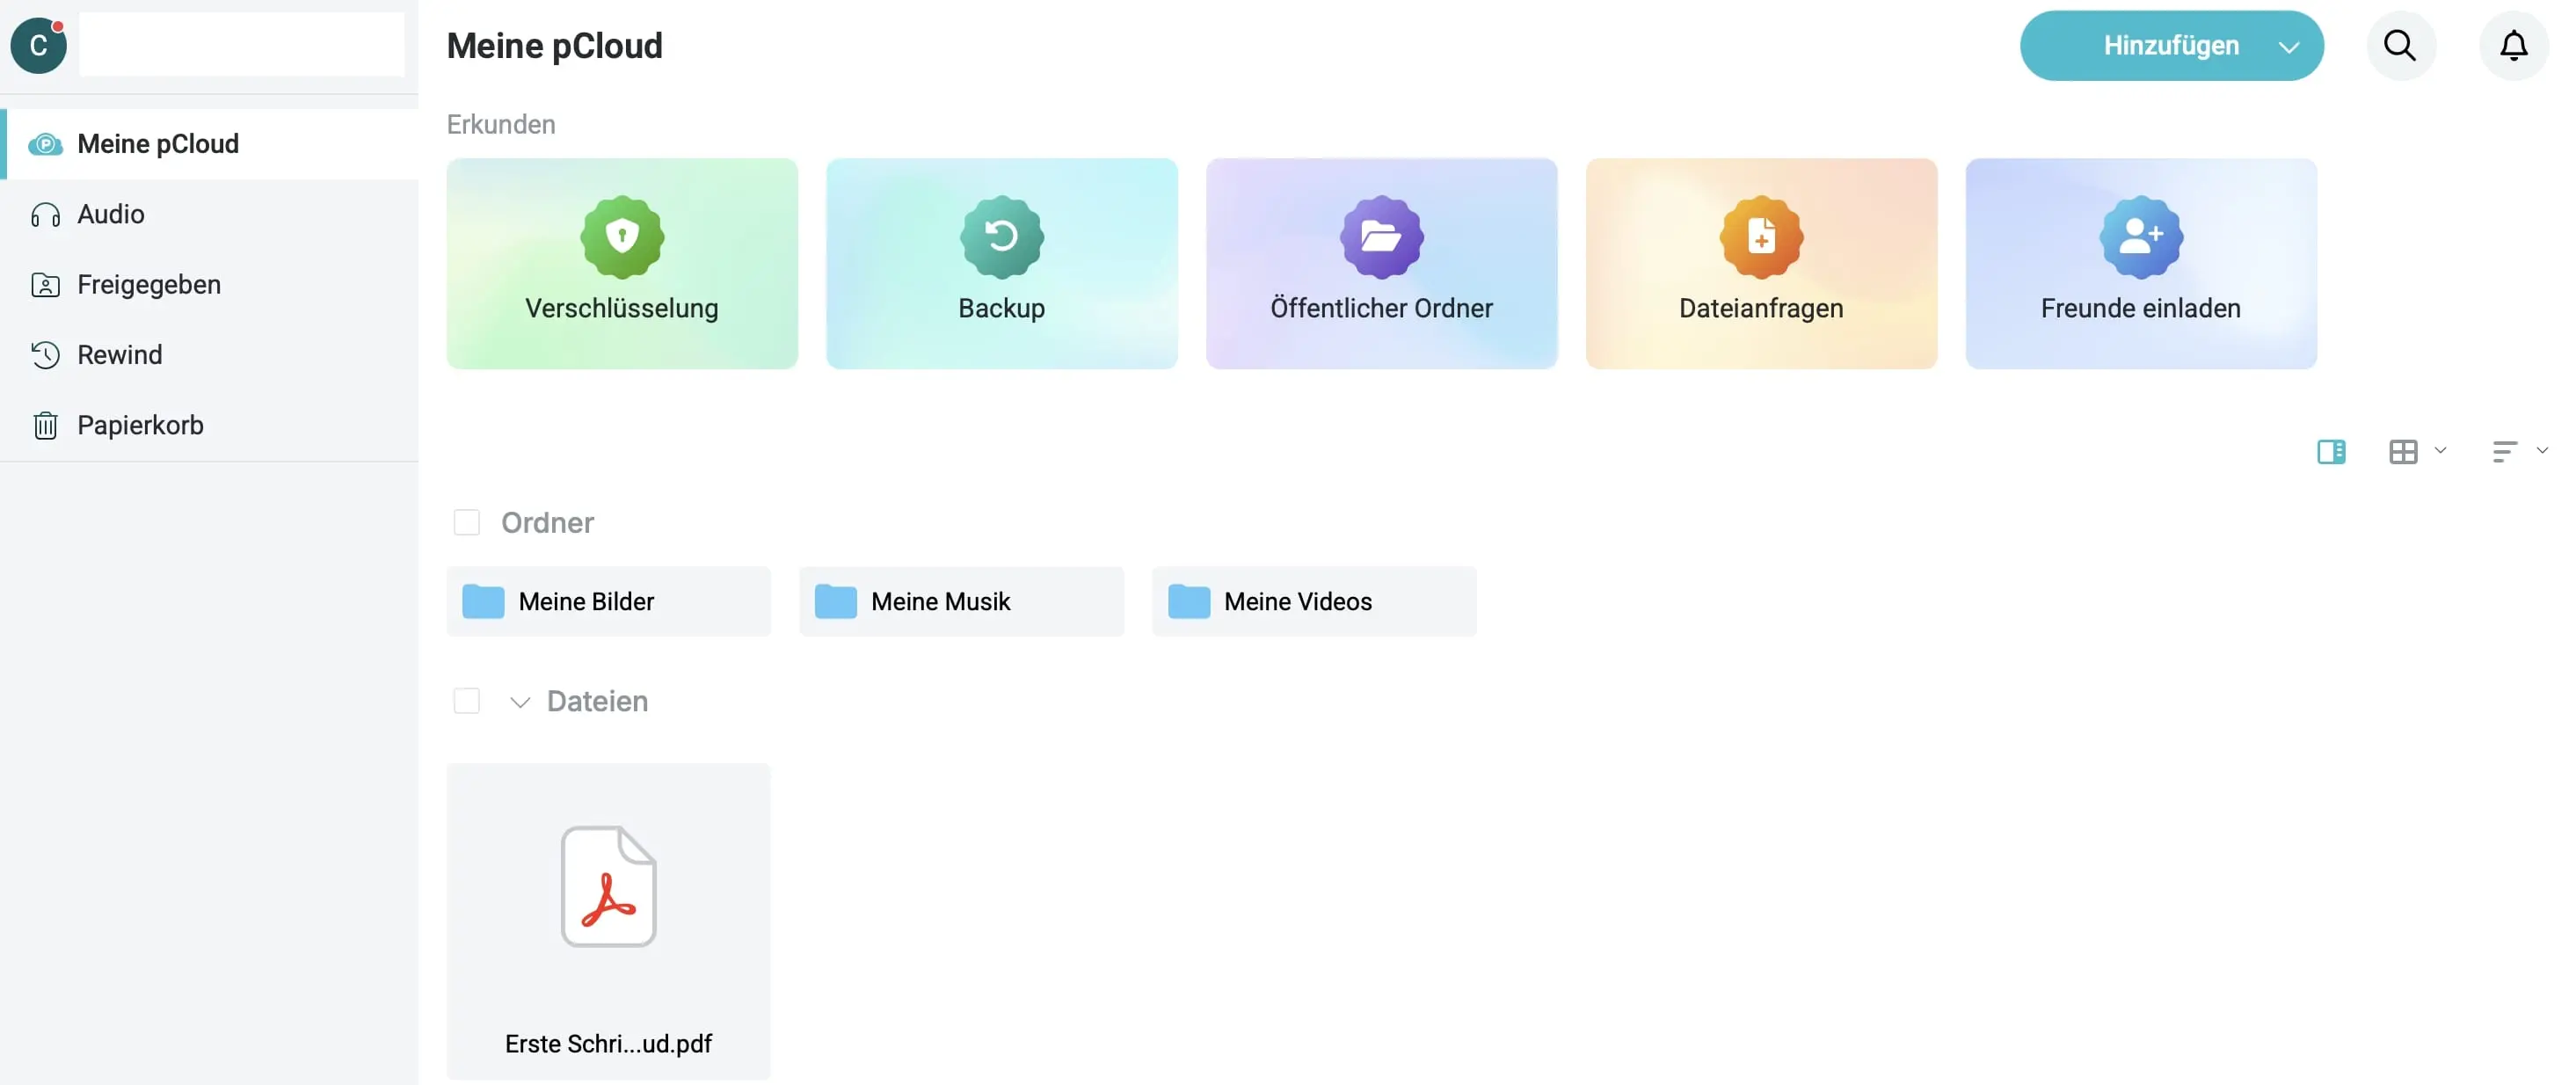Toggle the info side panel icon
The height and width of the screenshot is (1085, 2576).
pyautogui.click(x=2330, y=452)
